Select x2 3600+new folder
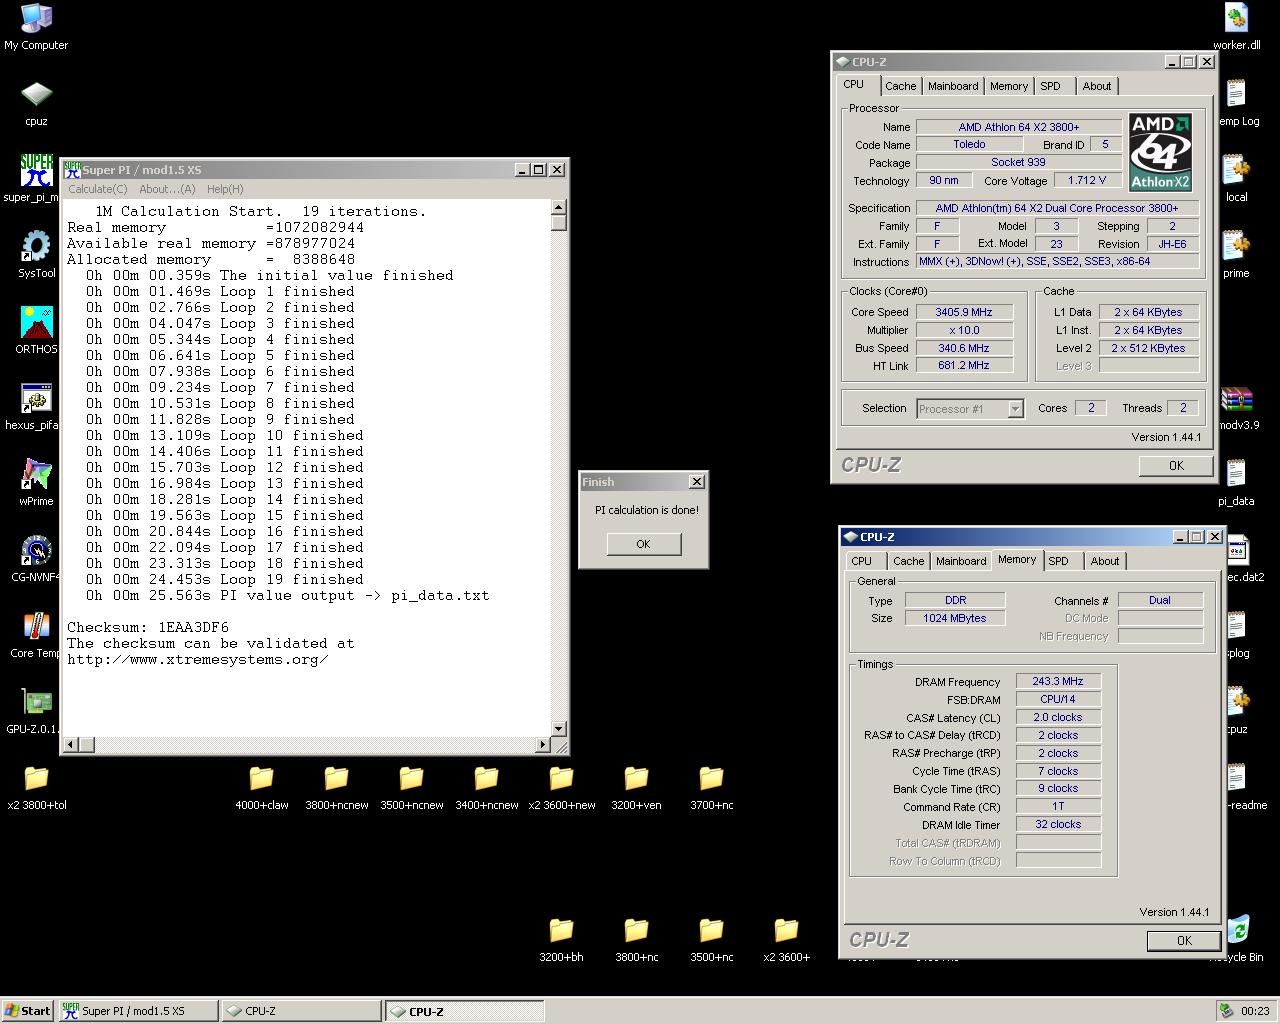Screen dimensions: 1280x1024 click(561, 787)
